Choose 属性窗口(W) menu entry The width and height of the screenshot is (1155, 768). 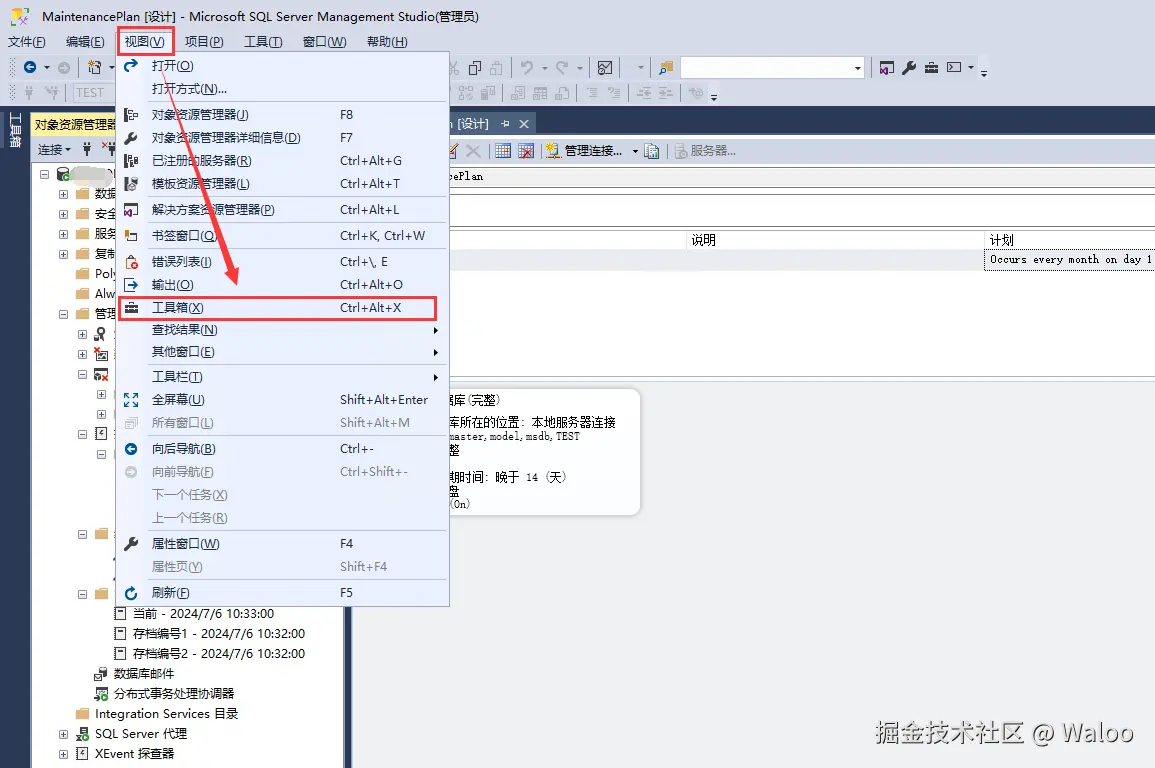pyautogui.click(x=282, y=543)
